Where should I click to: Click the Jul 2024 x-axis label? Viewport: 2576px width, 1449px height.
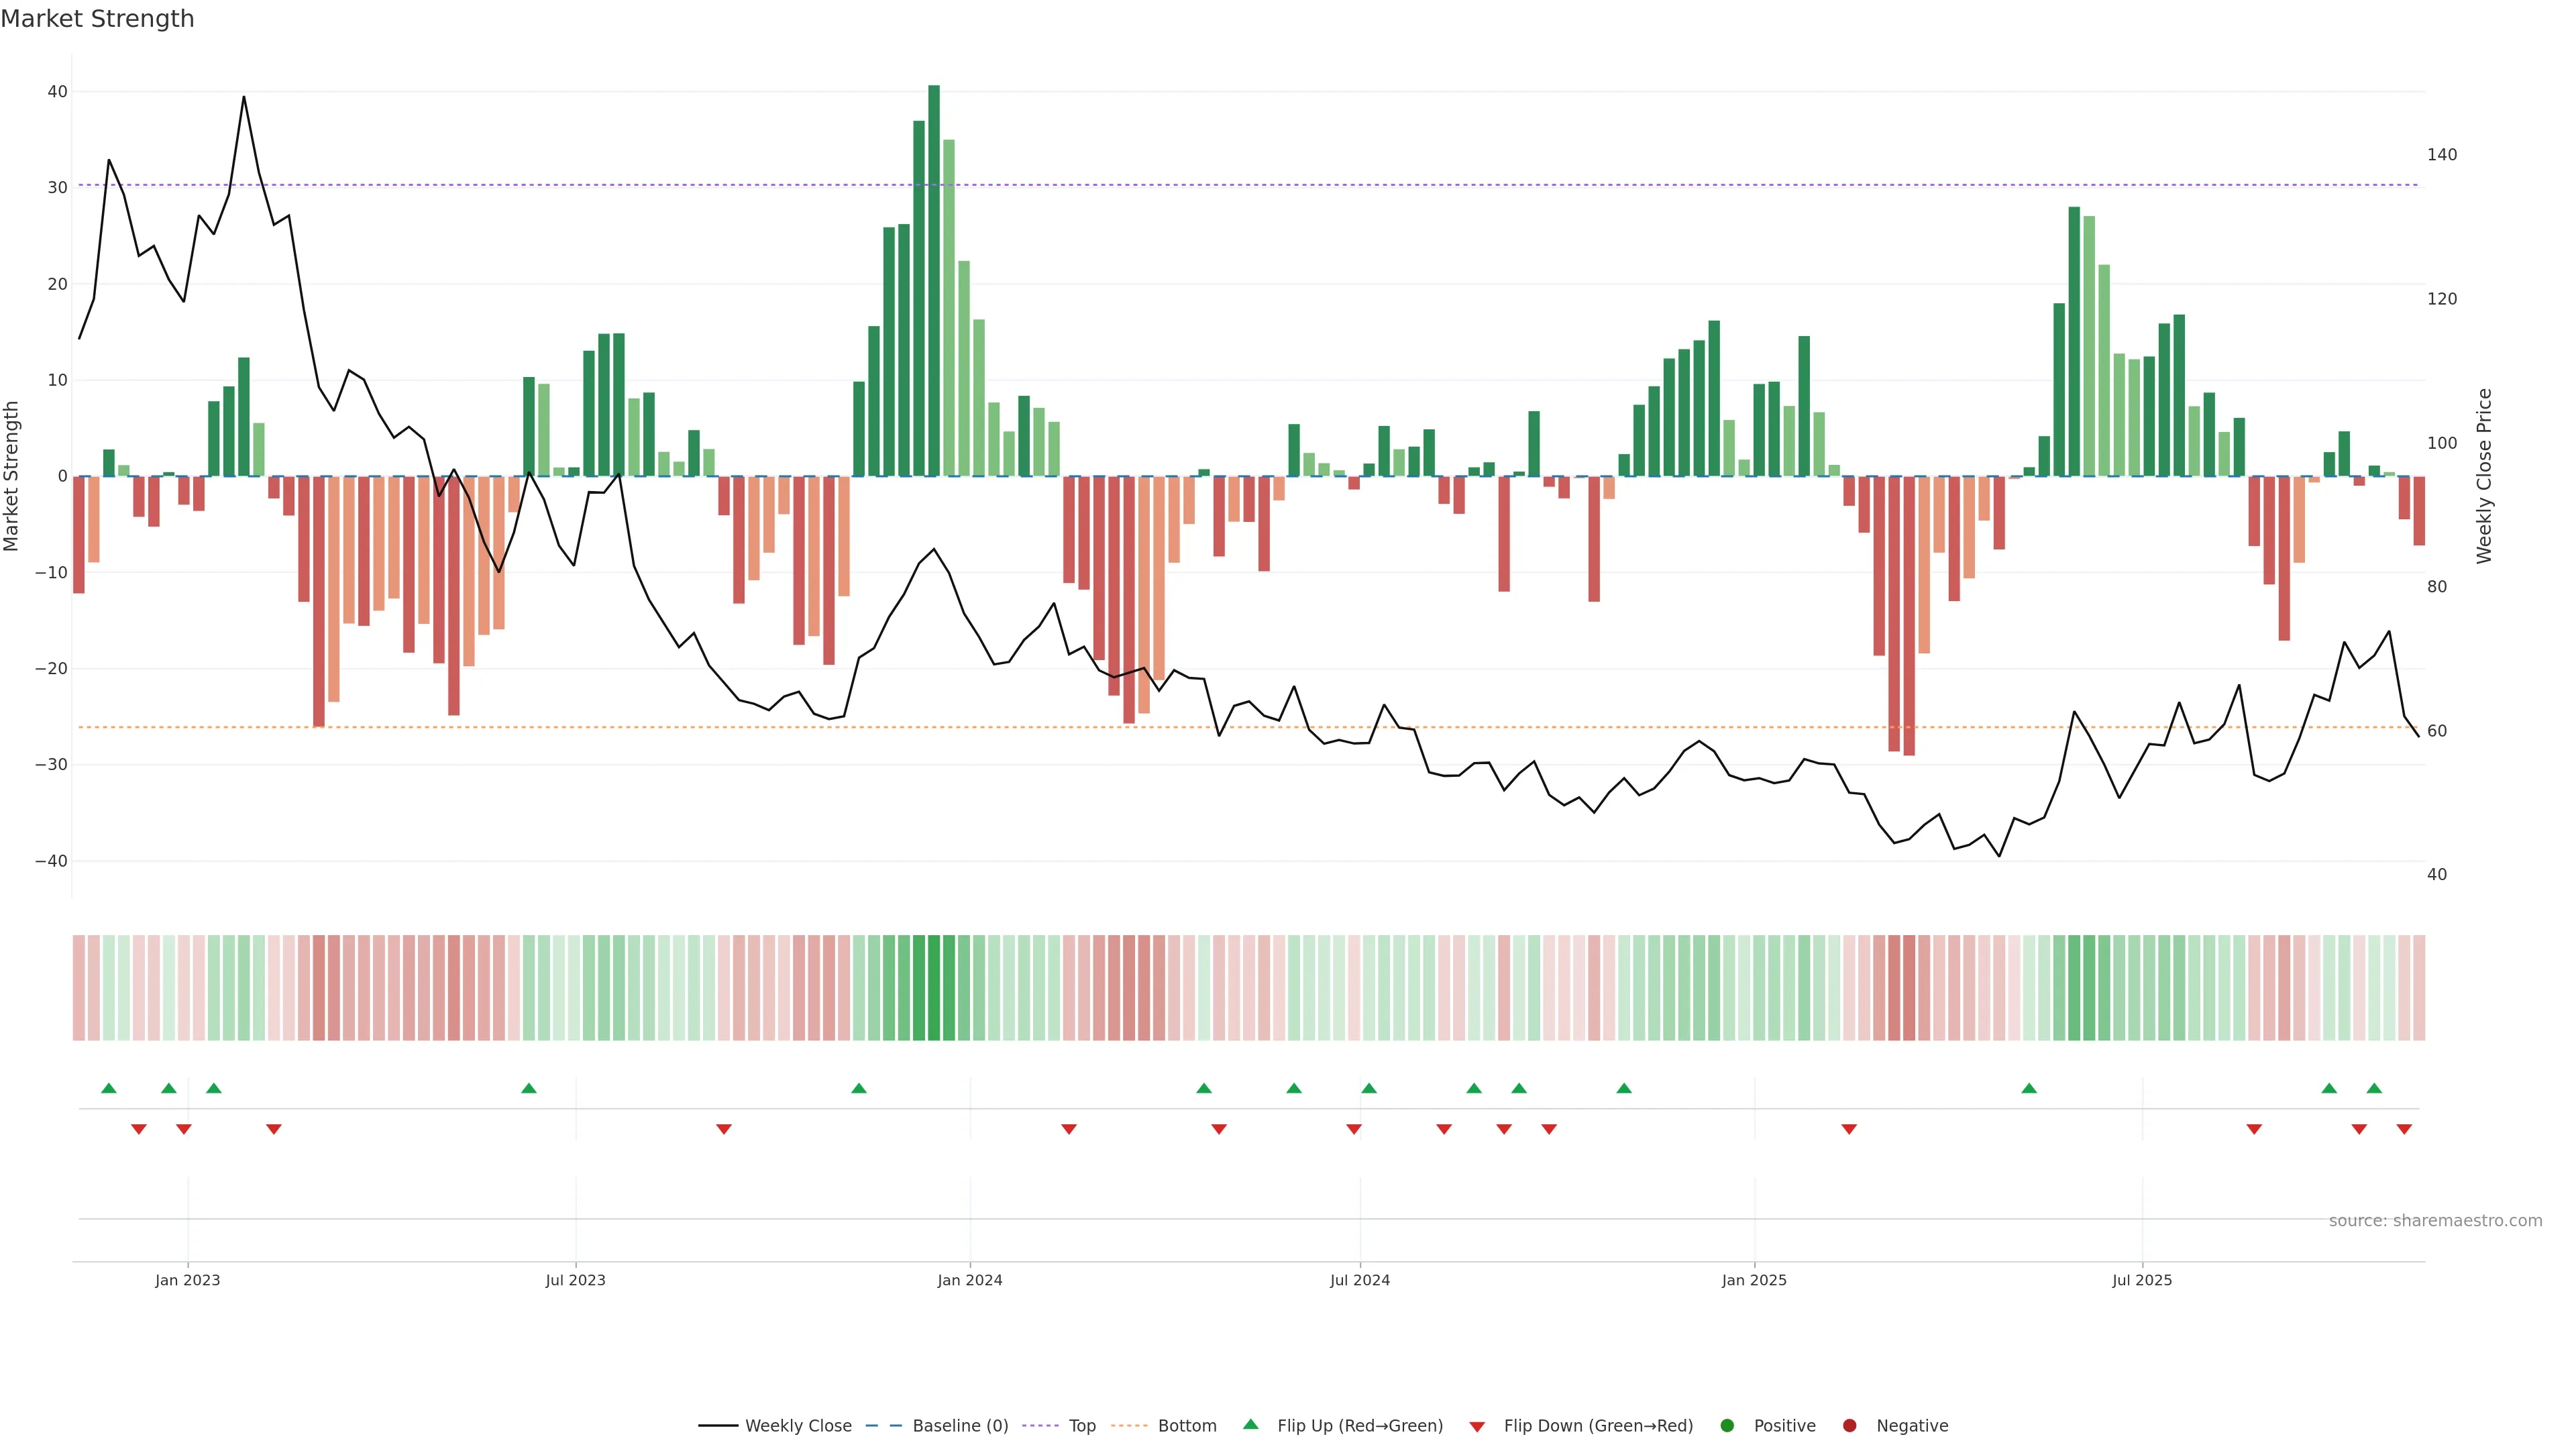1359,1280
